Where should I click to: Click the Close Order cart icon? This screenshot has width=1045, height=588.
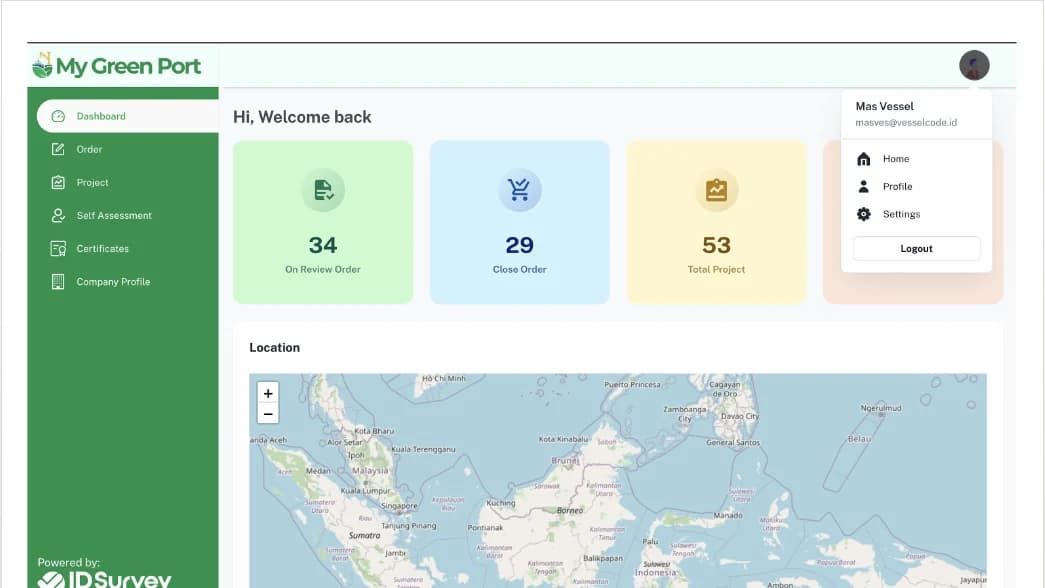point(519,190)
